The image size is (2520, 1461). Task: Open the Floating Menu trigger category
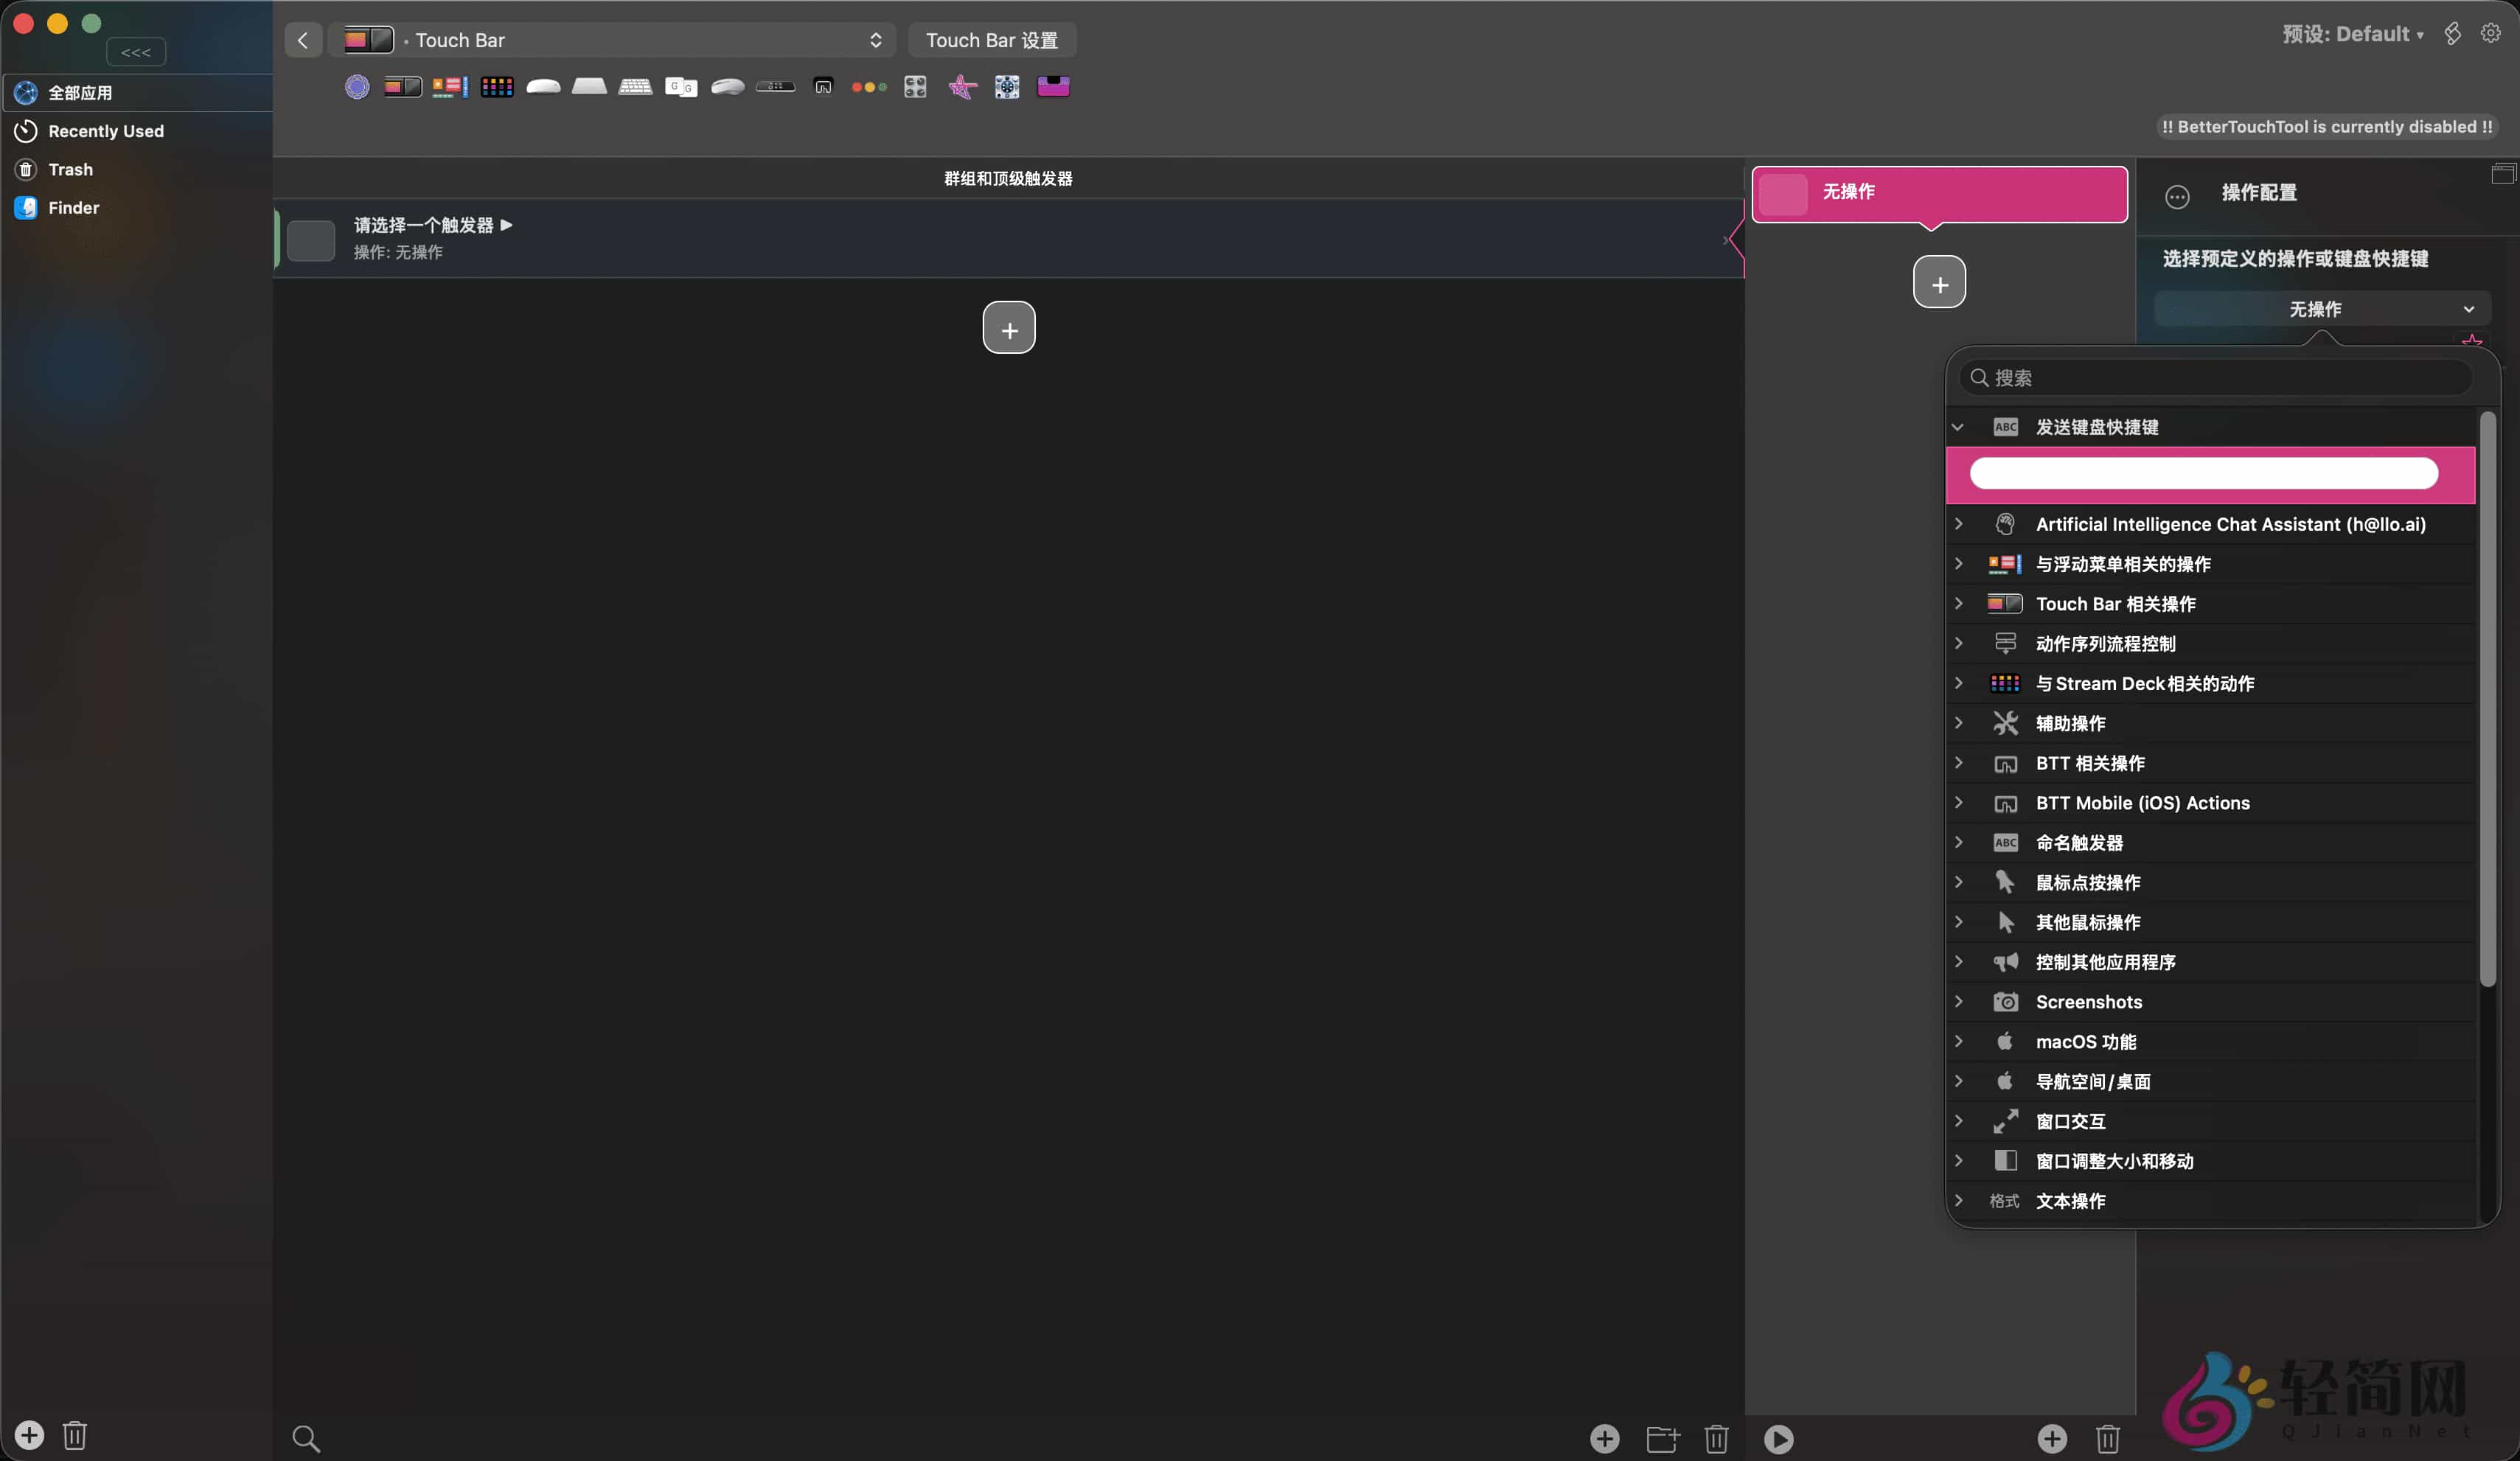pyautogui.click(x=449, y=87)
